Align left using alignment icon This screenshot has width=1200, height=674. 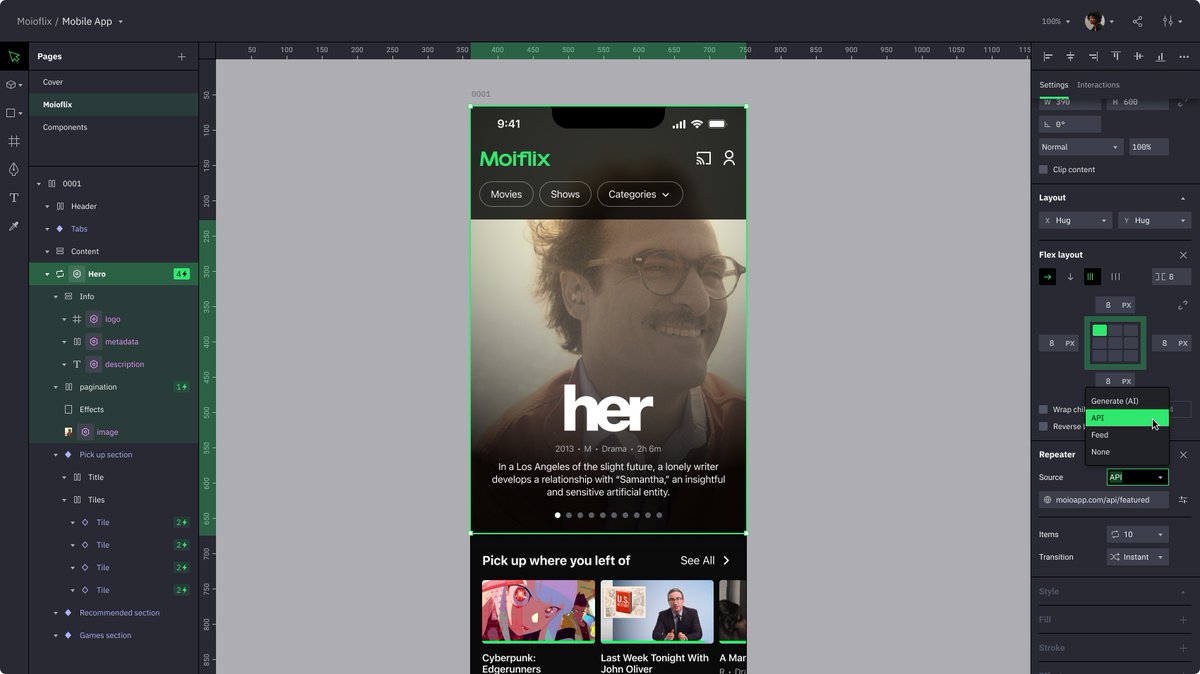(x=1048, y=57)
